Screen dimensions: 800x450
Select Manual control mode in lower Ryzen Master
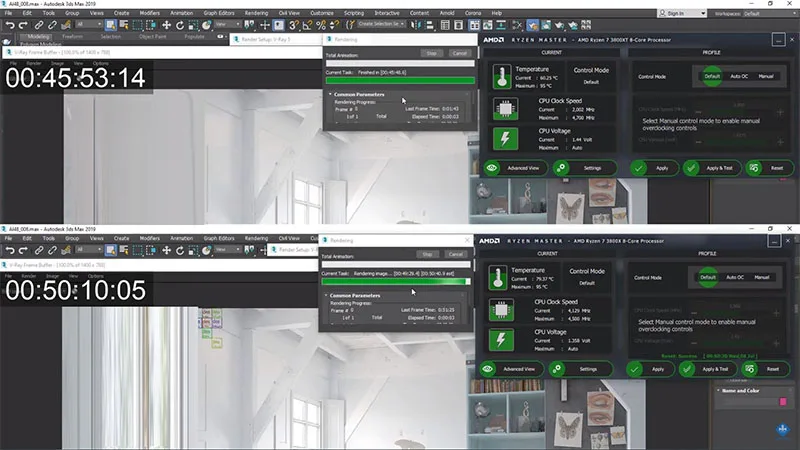click(x=761, y=278)
